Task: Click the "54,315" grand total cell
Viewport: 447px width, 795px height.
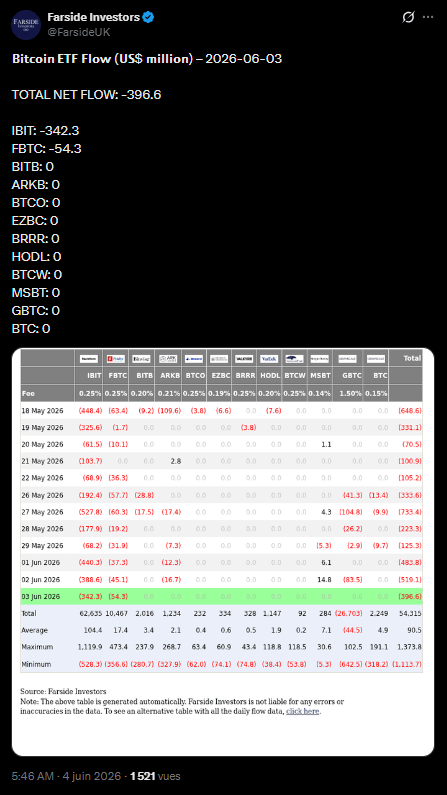Action: [x=410, y=613]
